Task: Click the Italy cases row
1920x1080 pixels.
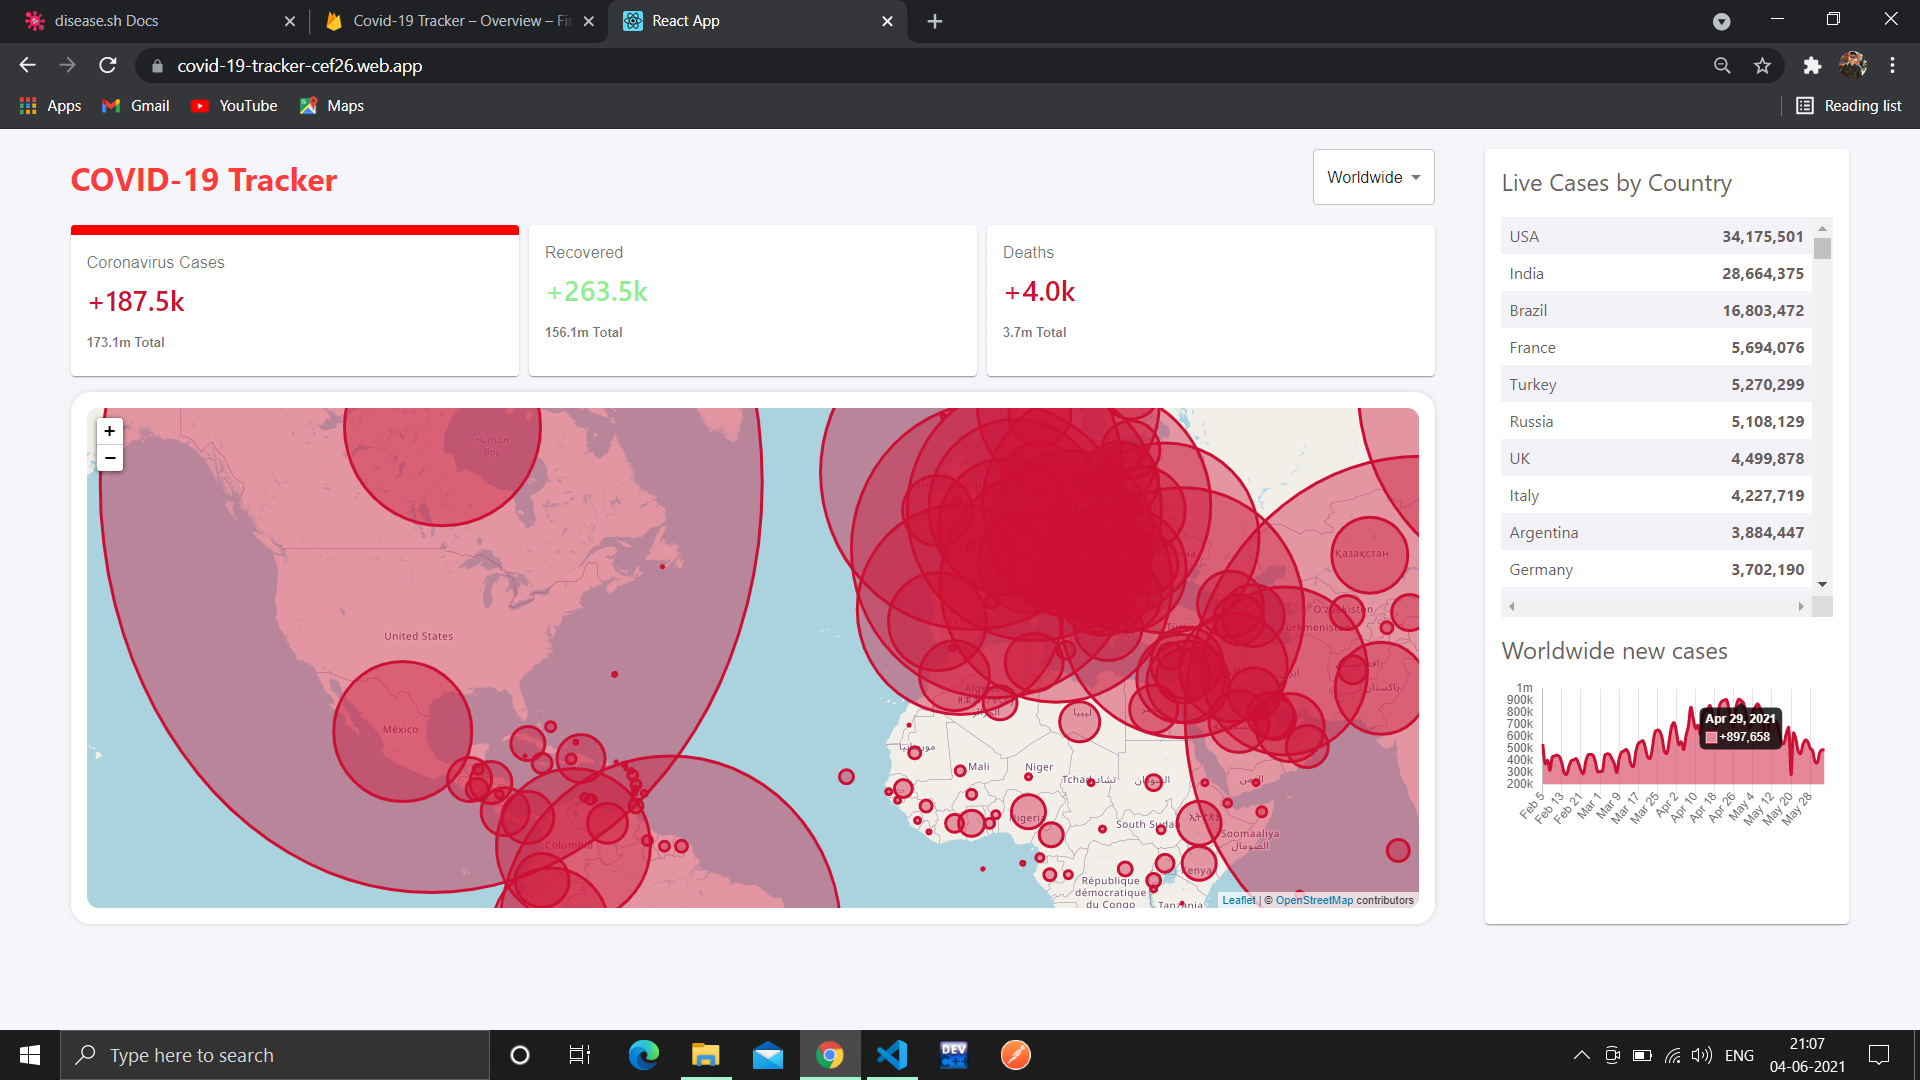Action: point(1657,495)
